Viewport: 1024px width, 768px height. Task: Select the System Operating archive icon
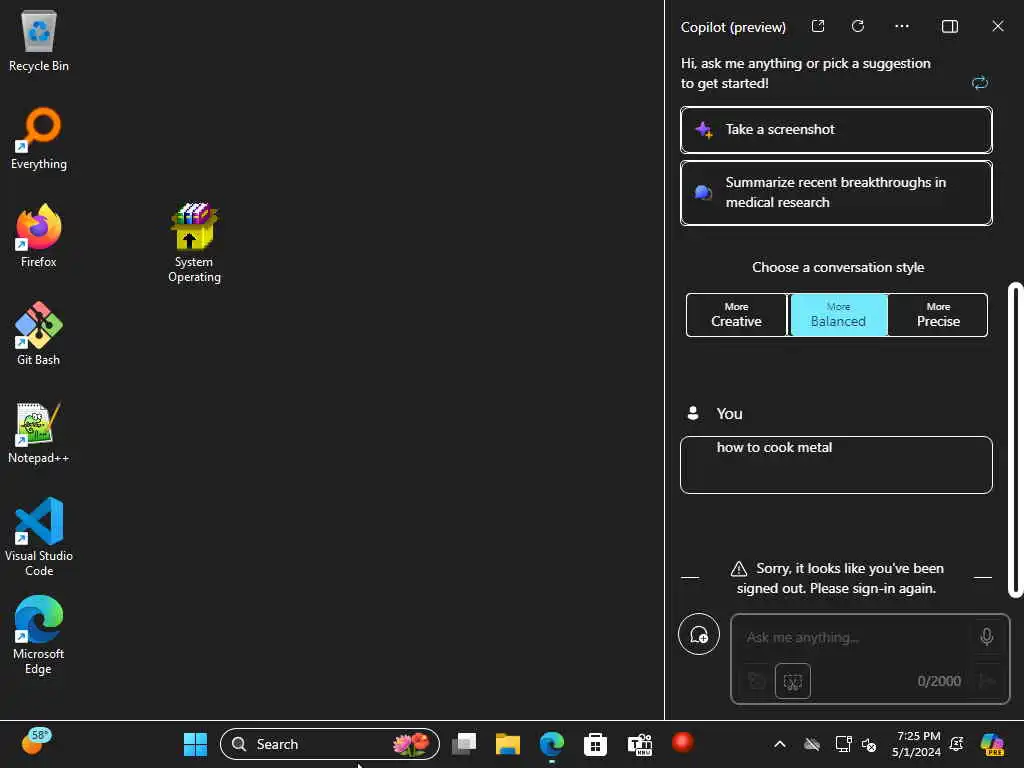tap(195, 243)
